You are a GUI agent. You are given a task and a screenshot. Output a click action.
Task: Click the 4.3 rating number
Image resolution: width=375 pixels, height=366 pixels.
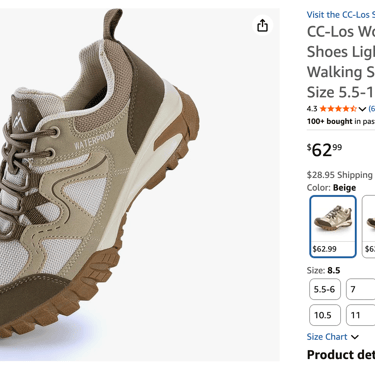point(312,109)
